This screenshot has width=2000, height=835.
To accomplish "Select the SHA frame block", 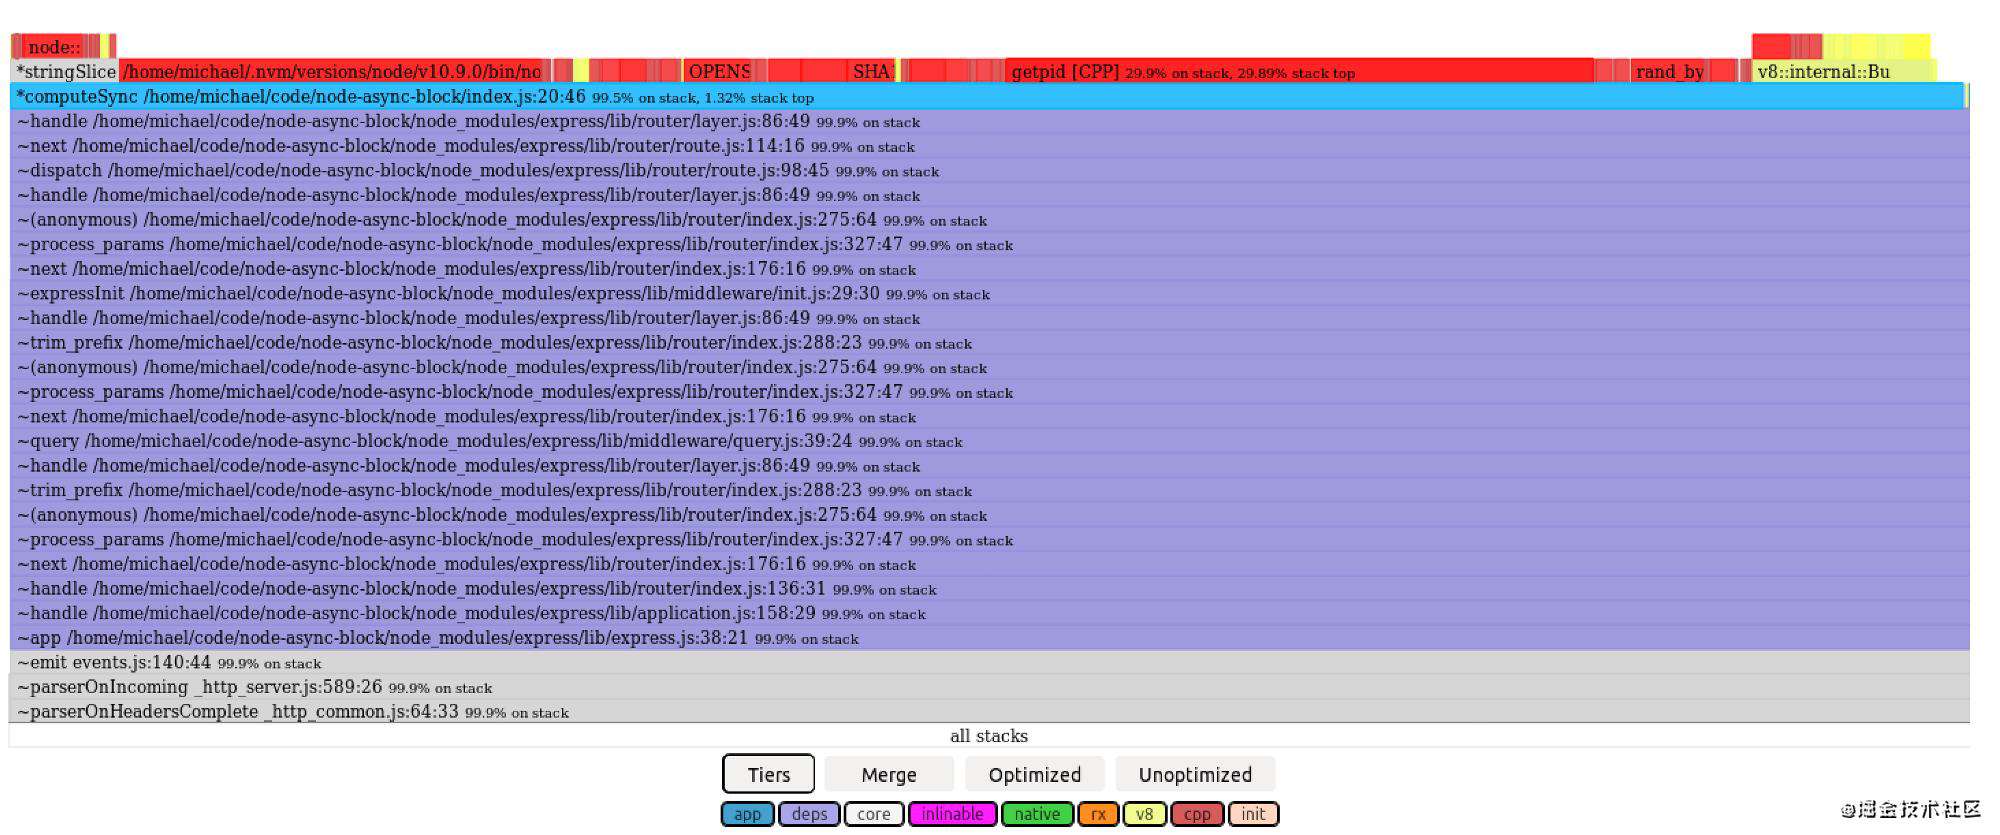I will pos(871,72).
